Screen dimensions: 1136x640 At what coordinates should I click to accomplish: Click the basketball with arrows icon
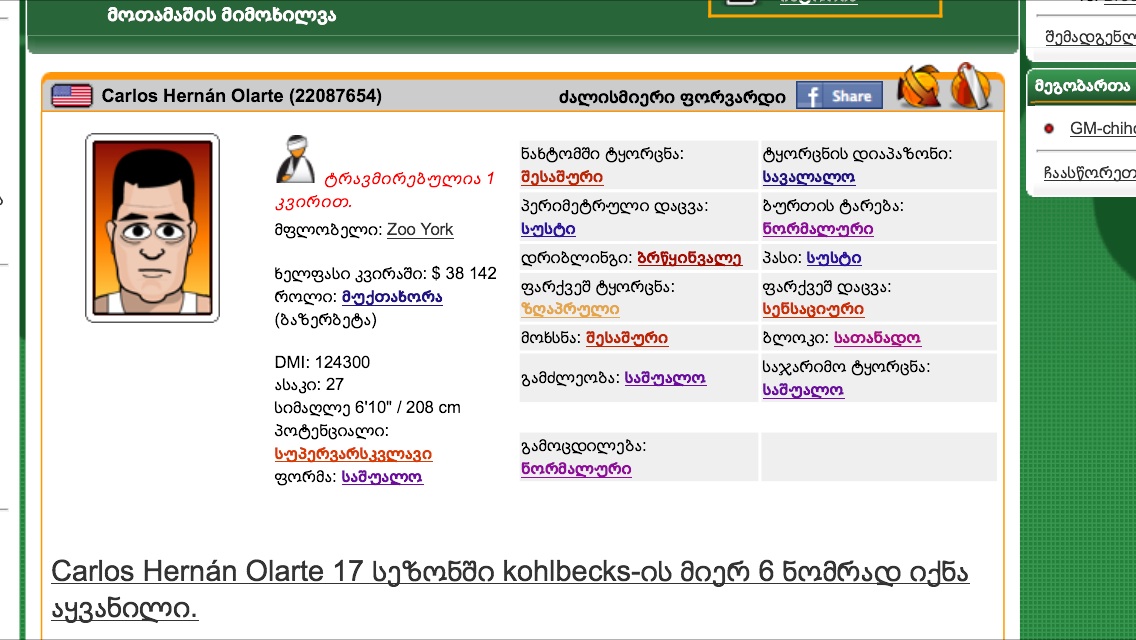tap(919, 87)
